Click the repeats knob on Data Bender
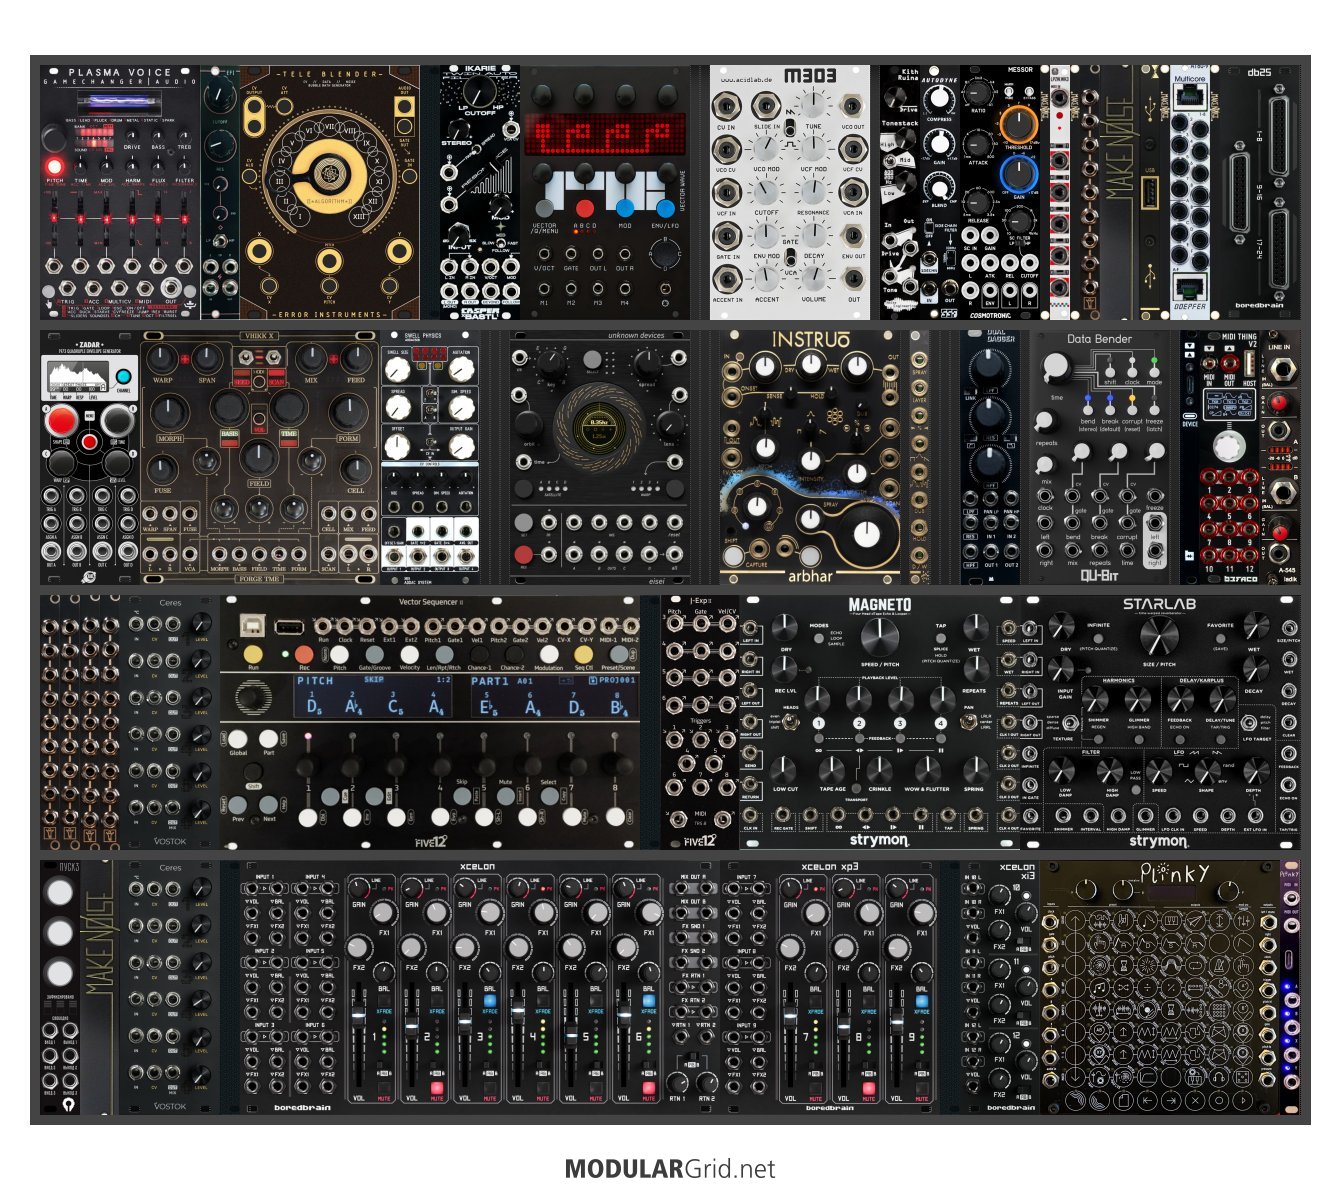The width and height of the screenshot is (1341, 1190). click(x=1045, y=421)
